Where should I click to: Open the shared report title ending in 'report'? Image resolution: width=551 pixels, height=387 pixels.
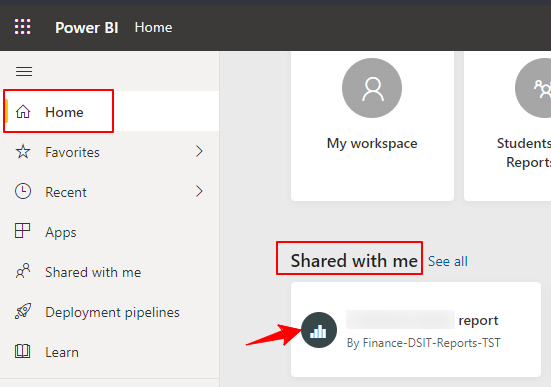pos(422,320)
